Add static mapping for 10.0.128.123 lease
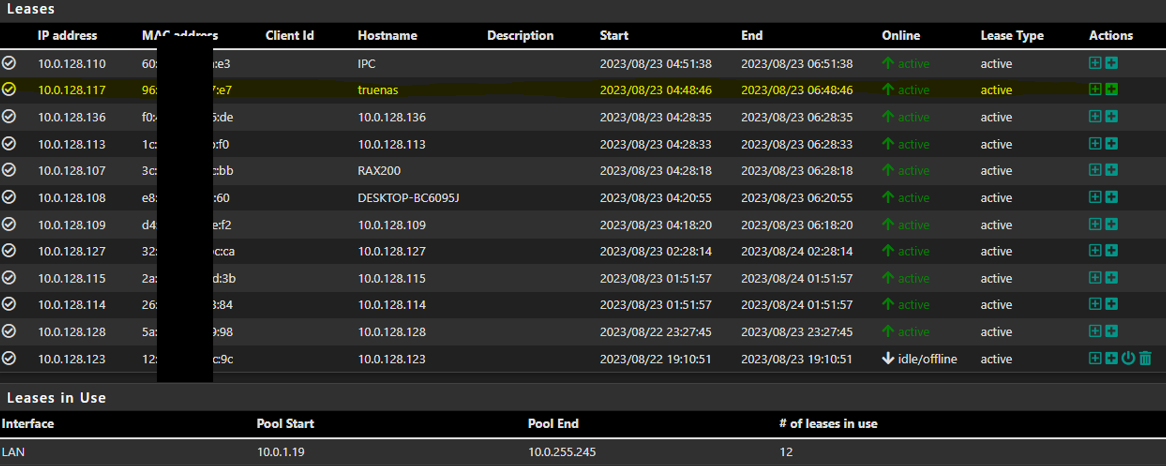Image resolution: width=1166 pixels, height=466 pixels. [1095, 358]
